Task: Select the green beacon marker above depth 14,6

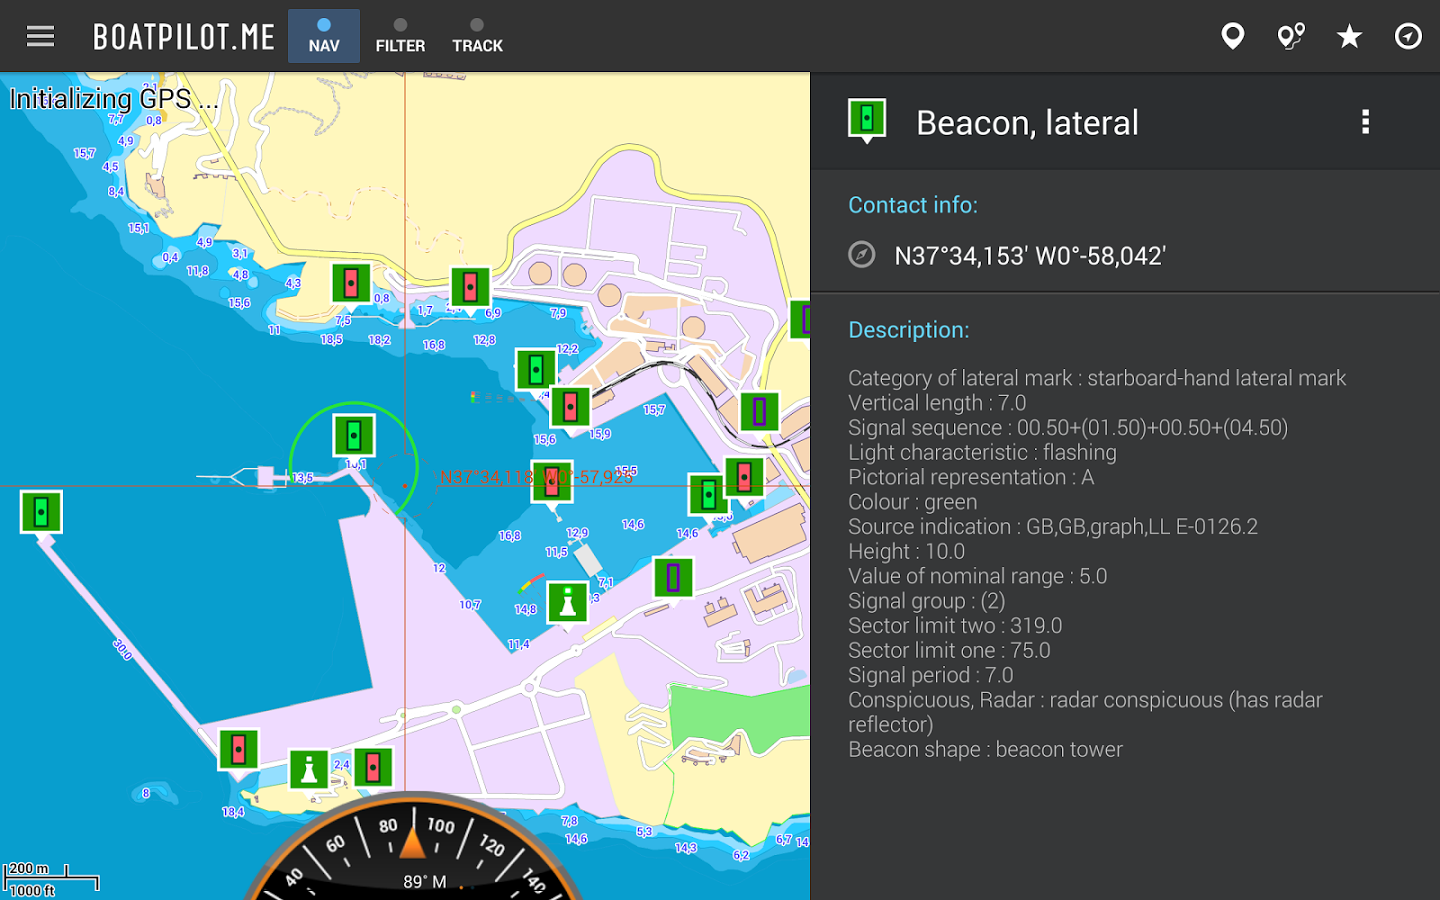Action: pos(708,496)
